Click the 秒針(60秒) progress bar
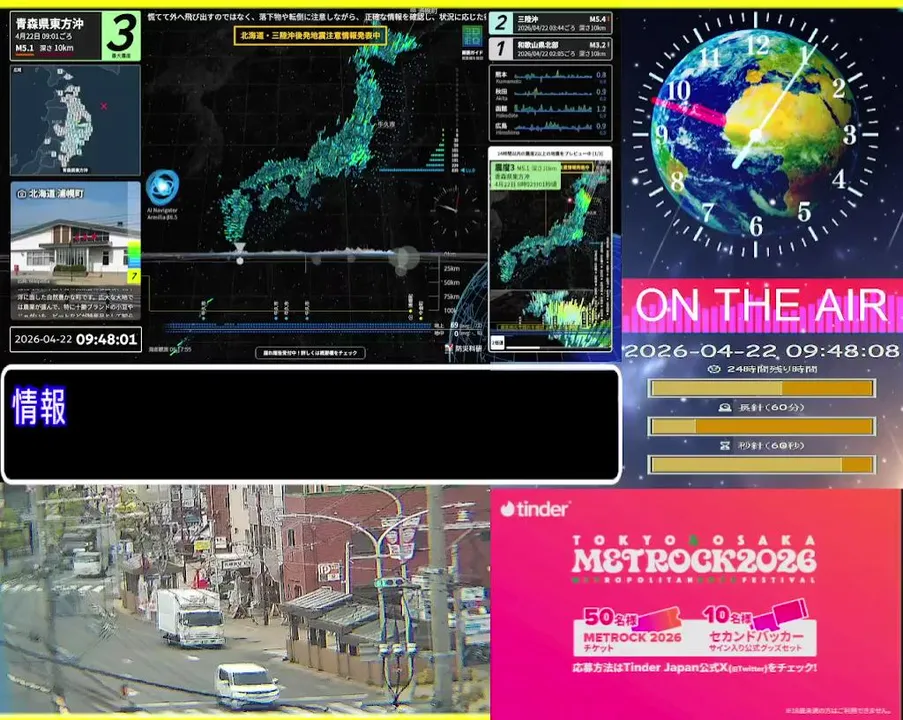903x720 pixels. point(762,464)
